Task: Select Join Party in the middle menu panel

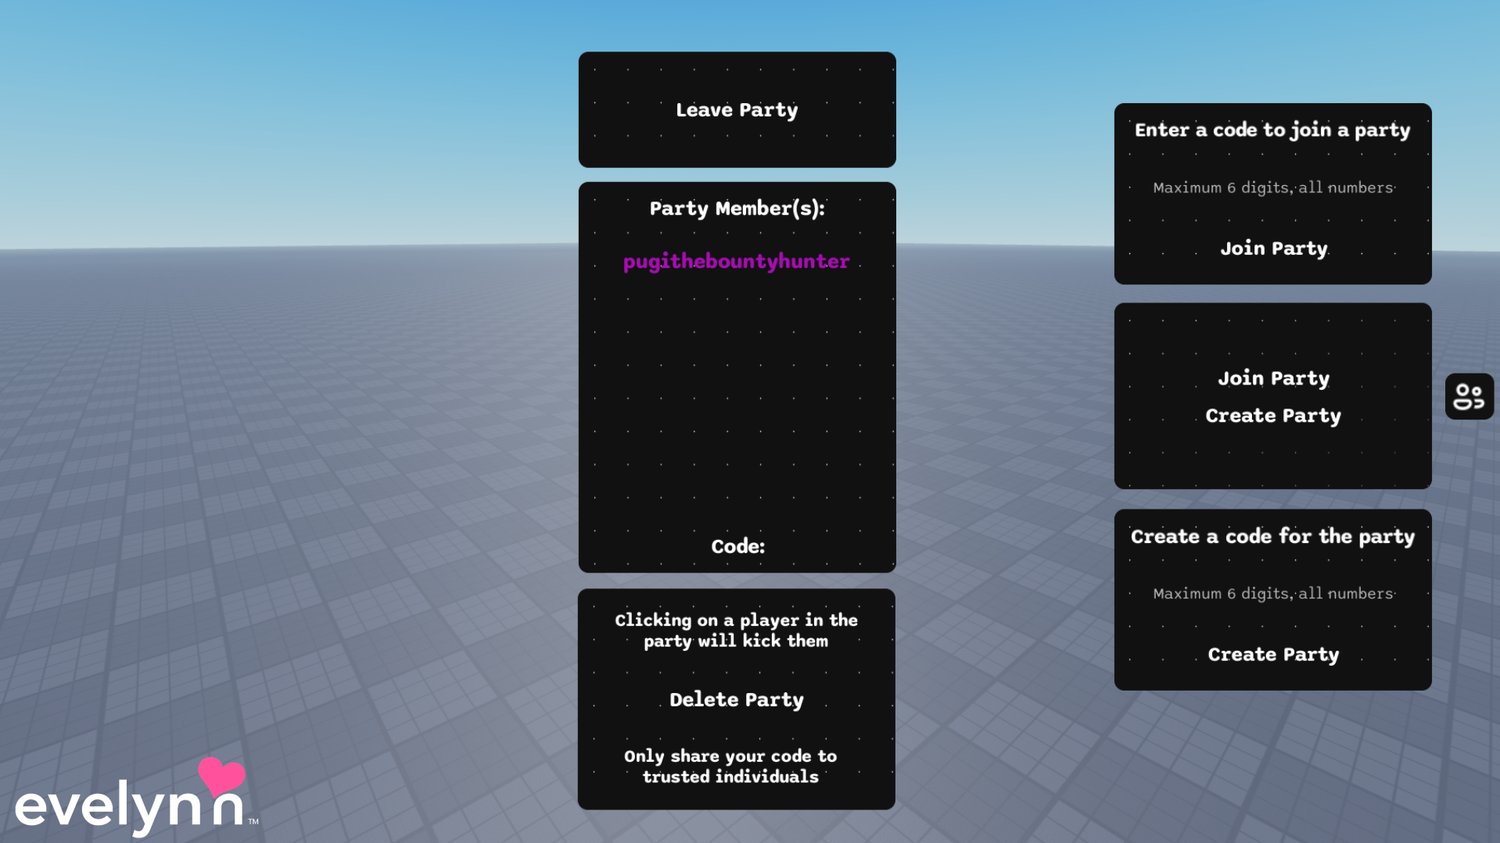Action: tap(1273, 378)
